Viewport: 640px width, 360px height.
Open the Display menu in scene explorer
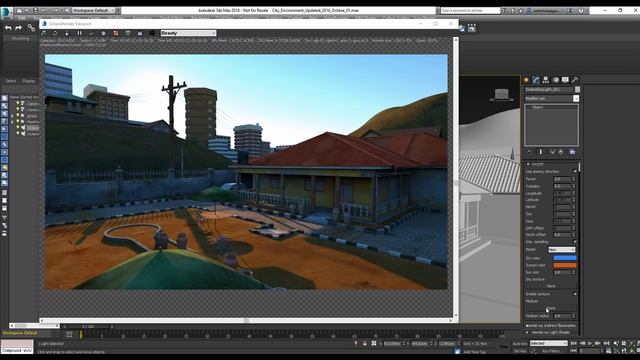[x=29, y=81]
